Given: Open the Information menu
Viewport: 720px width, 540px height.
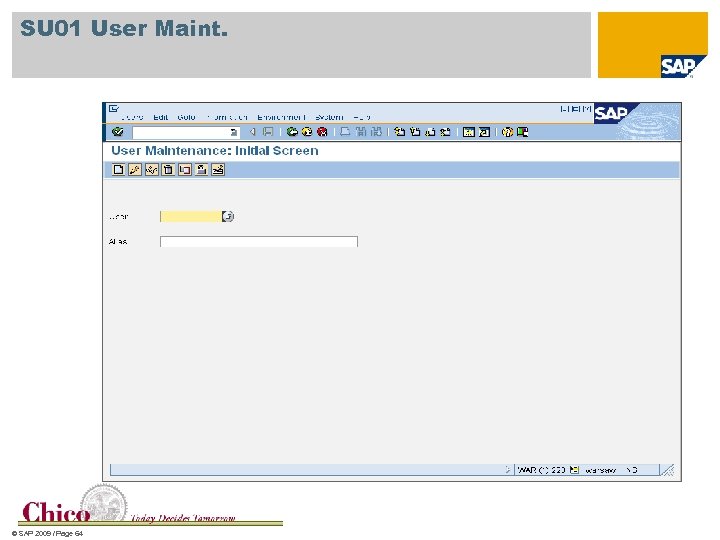Looking at the screenshot, I should tap(227, 117).
